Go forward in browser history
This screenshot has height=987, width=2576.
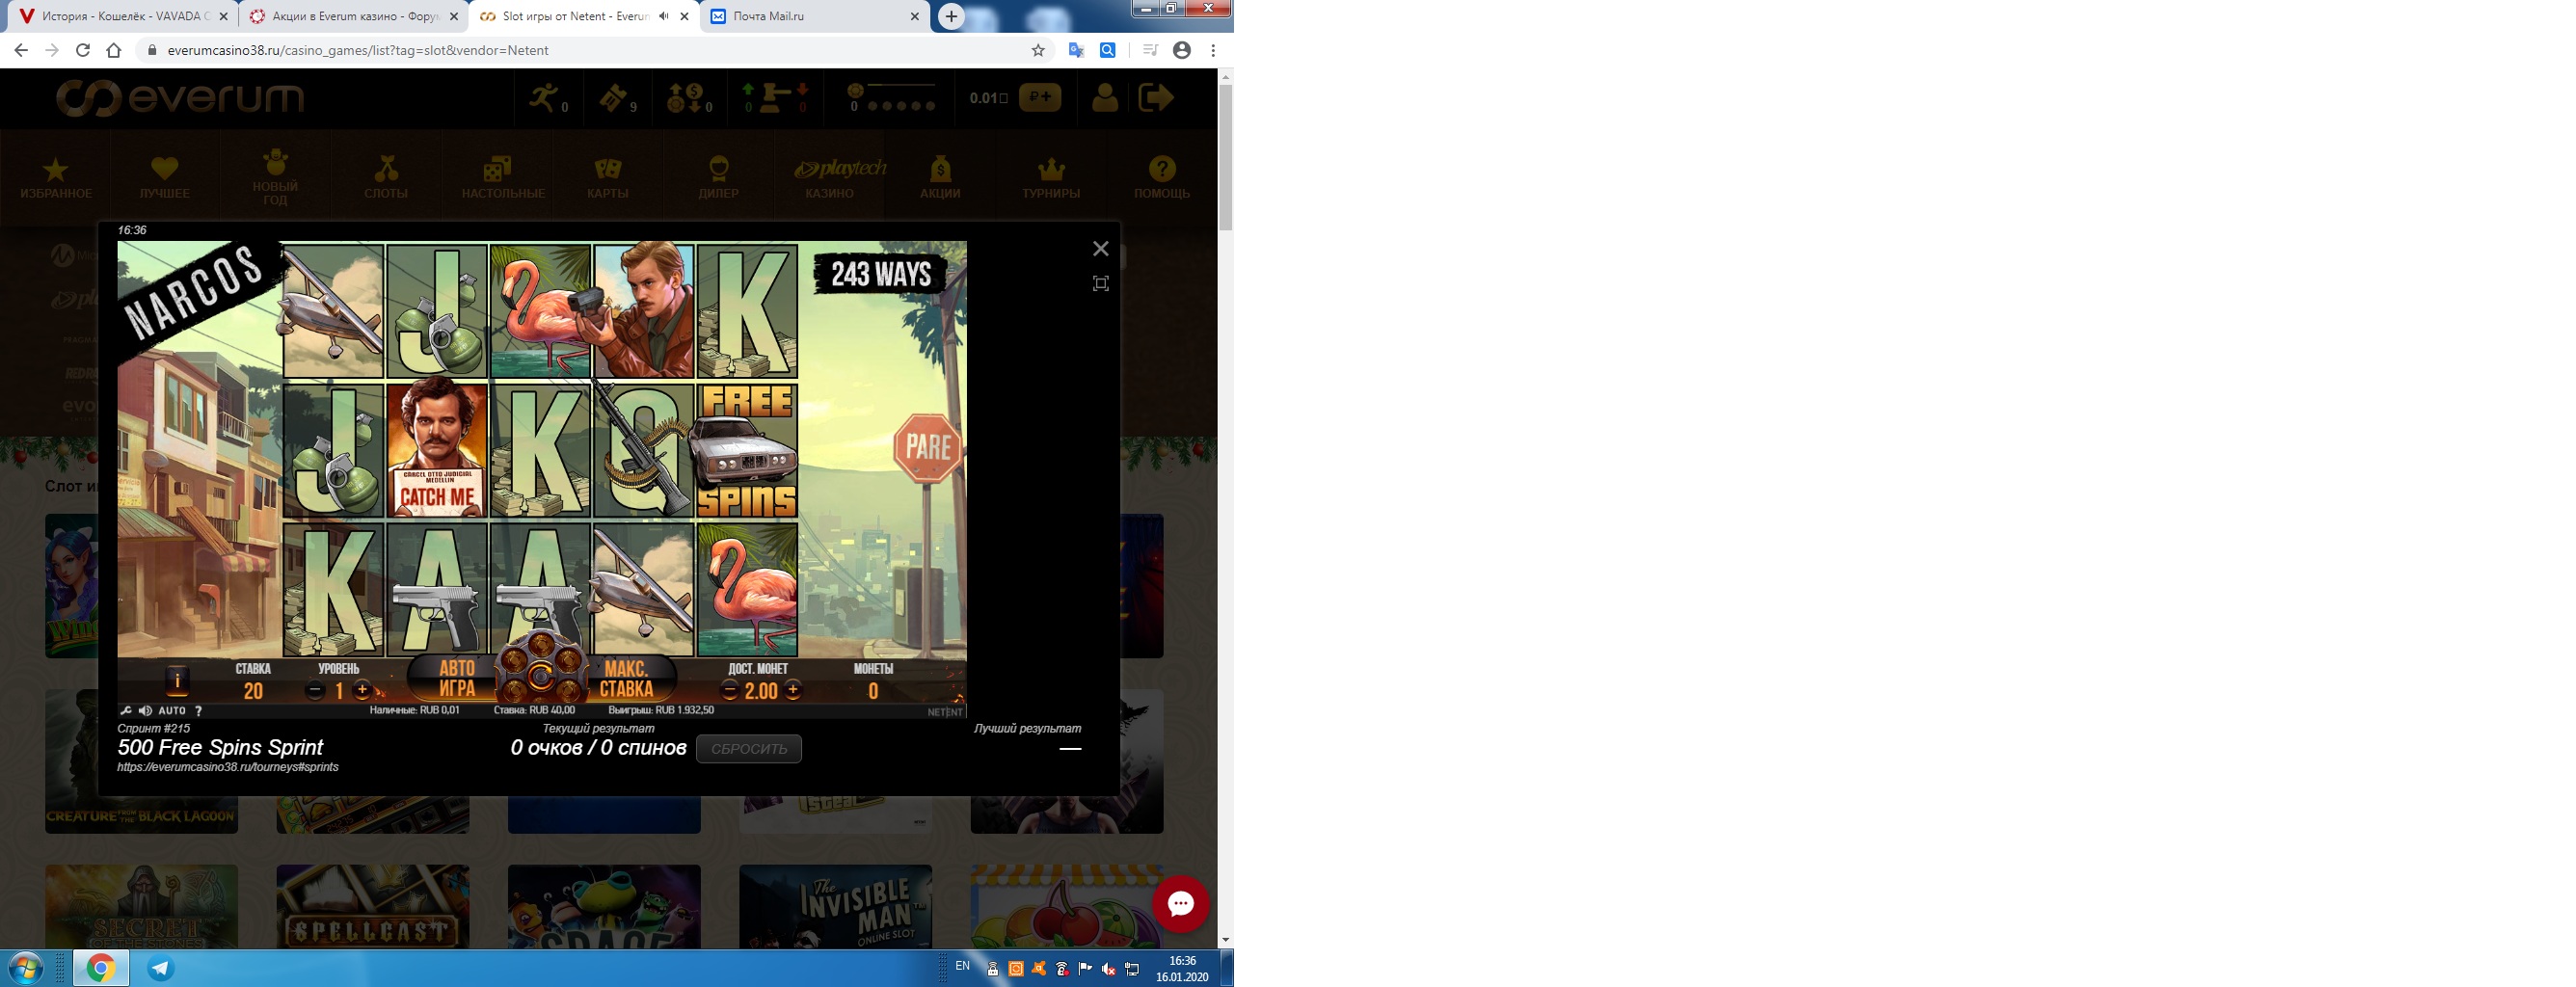point(52,50)
